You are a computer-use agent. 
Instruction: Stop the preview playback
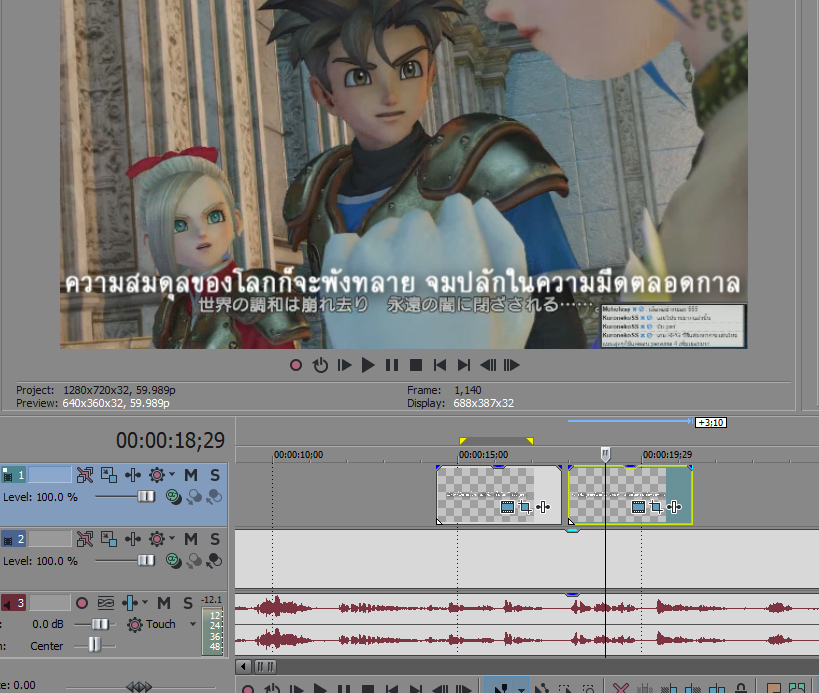click(x=416, y=365)
